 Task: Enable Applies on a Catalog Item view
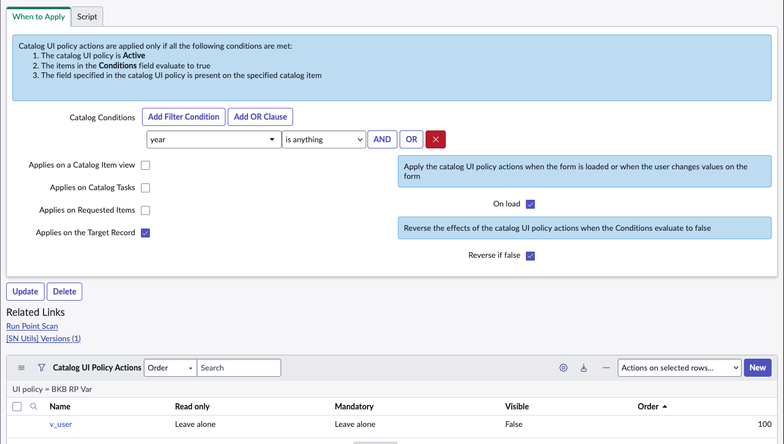point(145,165)
